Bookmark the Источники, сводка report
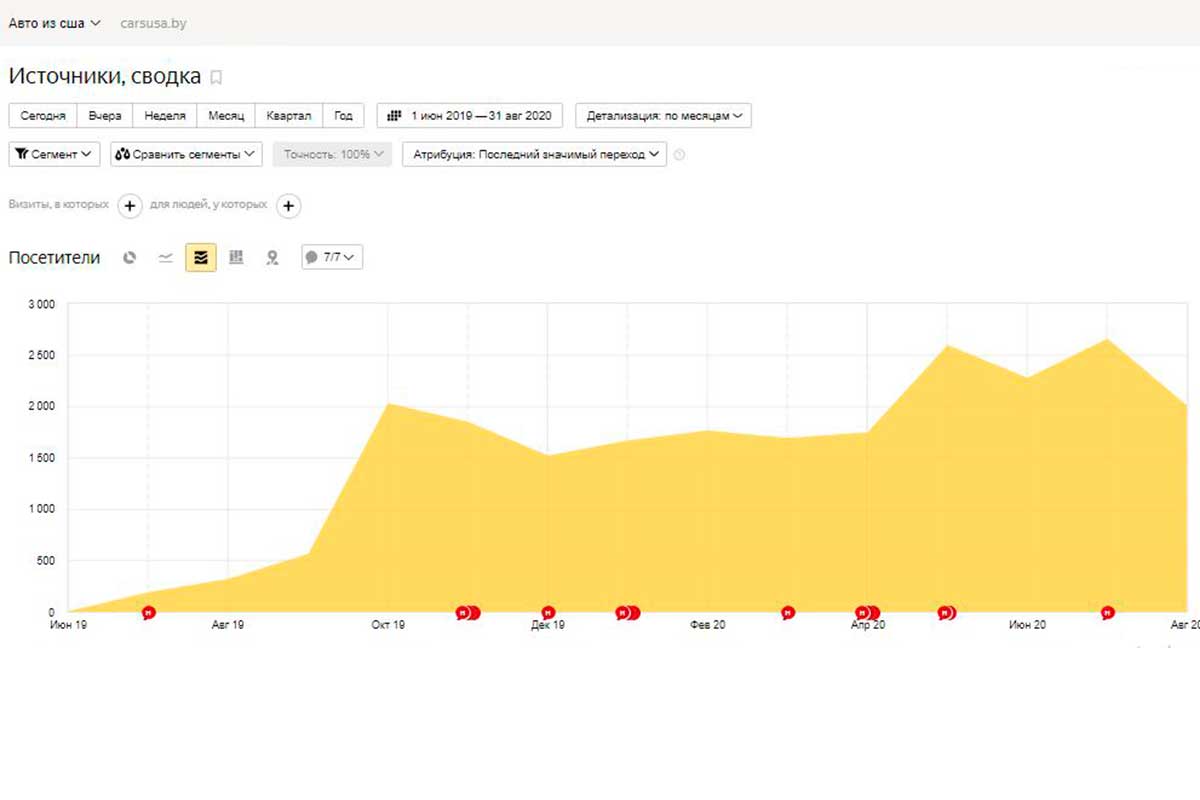Image resolution: width=1200 pixels, height=800 pixels. [216, 78]
